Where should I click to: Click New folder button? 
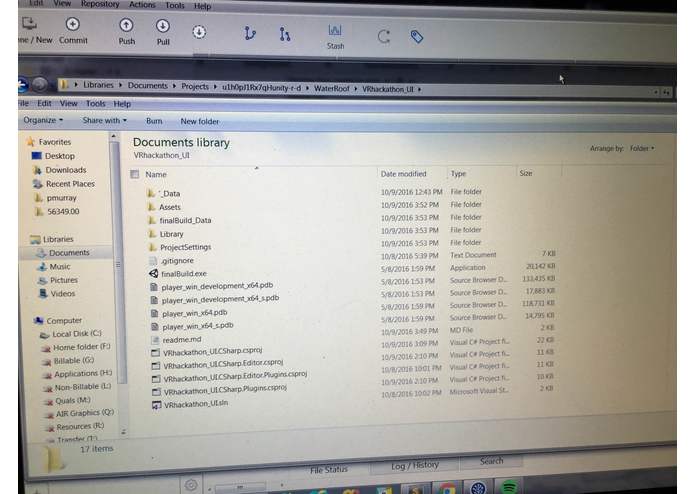(199, 121)
